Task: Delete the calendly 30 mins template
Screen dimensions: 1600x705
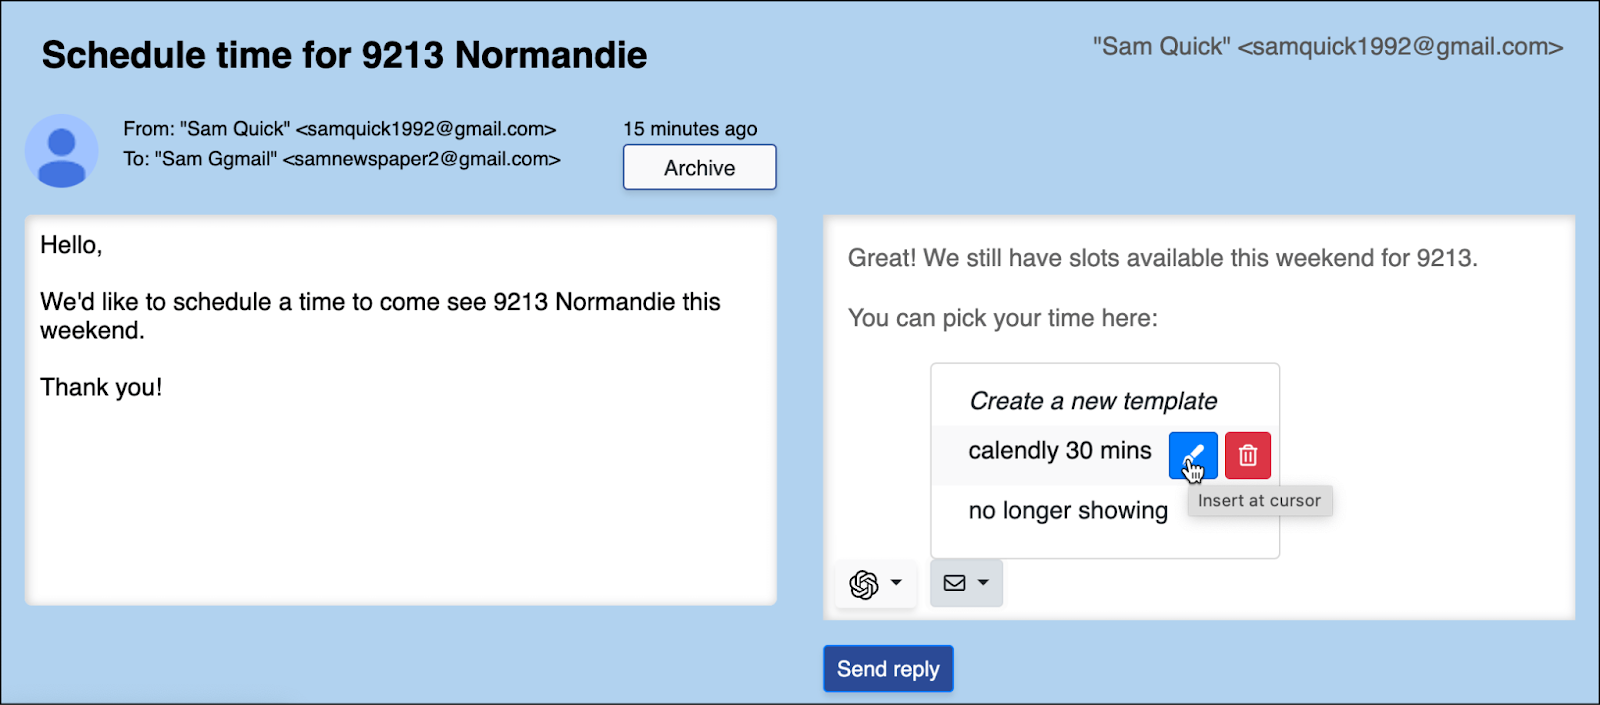Action: point(1248,456)
